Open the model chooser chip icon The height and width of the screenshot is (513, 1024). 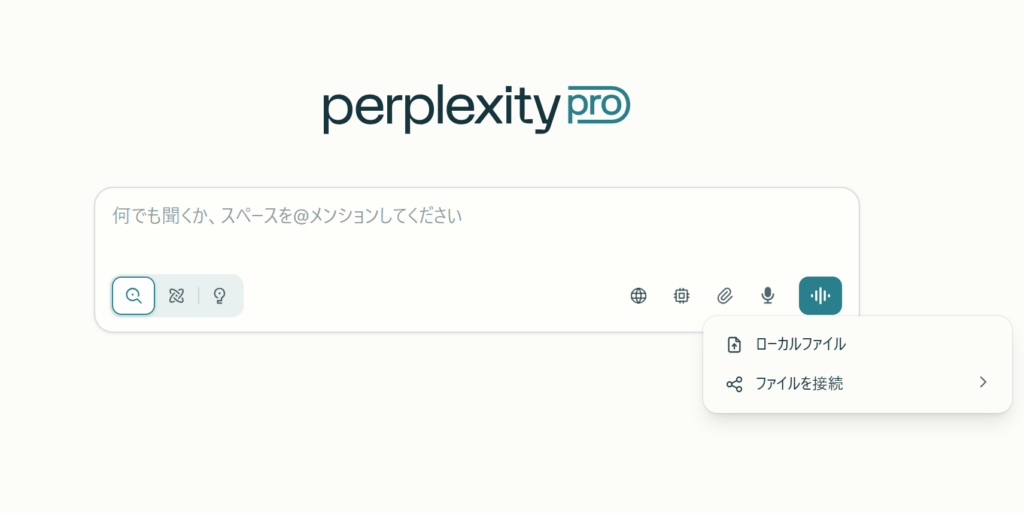[x=681, y=296]
